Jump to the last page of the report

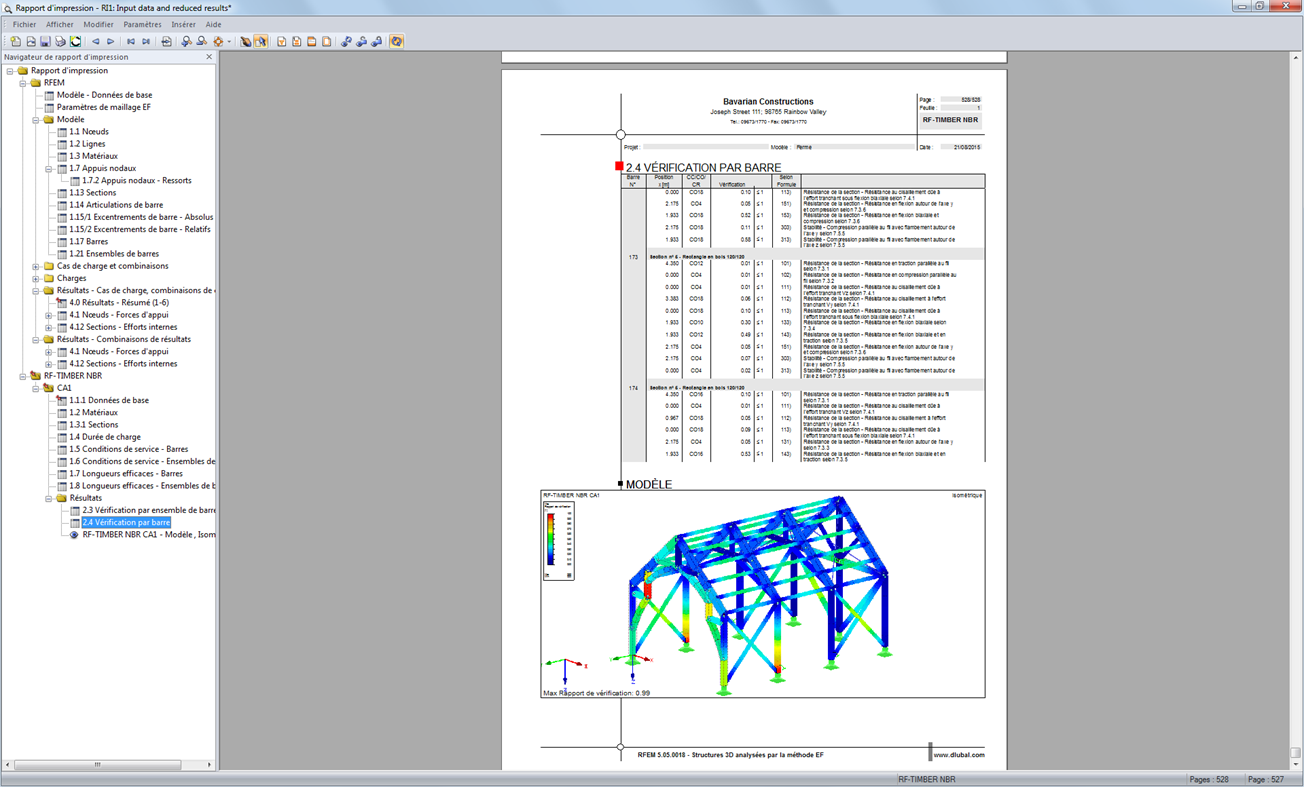pos(146,41)
